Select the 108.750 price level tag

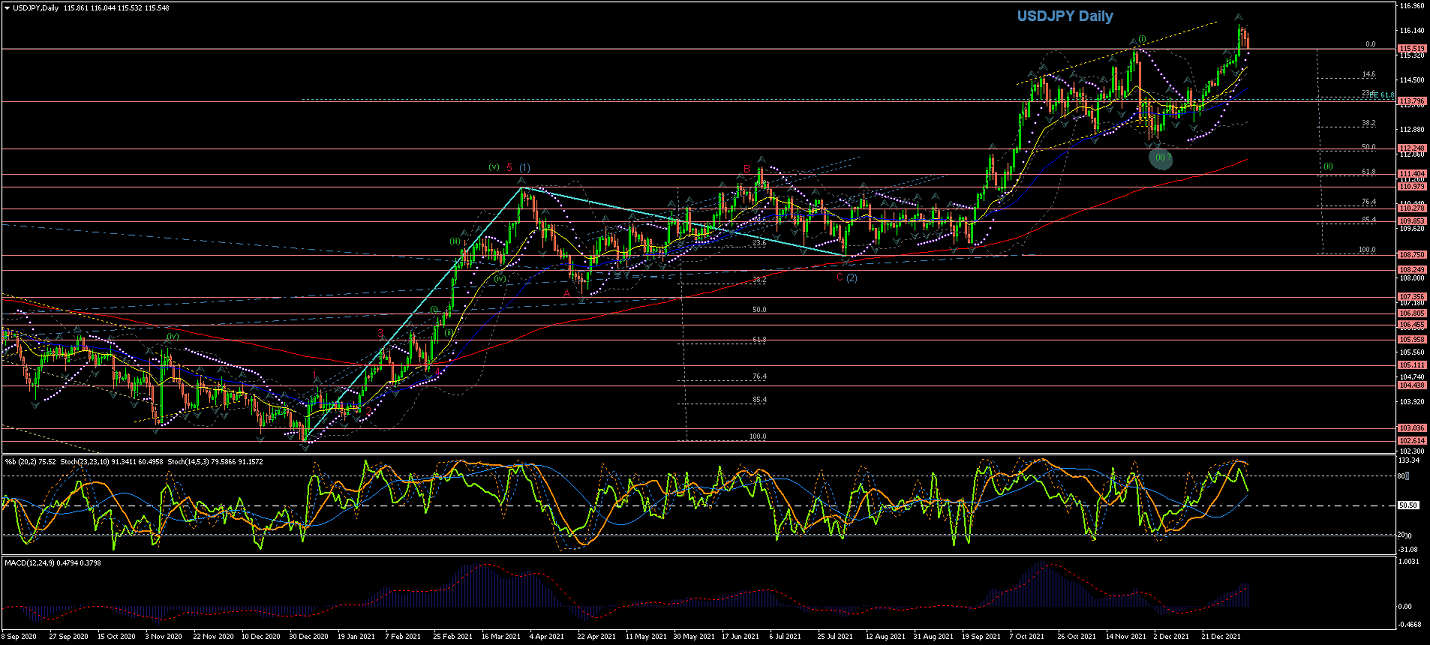coord(1412,255)
